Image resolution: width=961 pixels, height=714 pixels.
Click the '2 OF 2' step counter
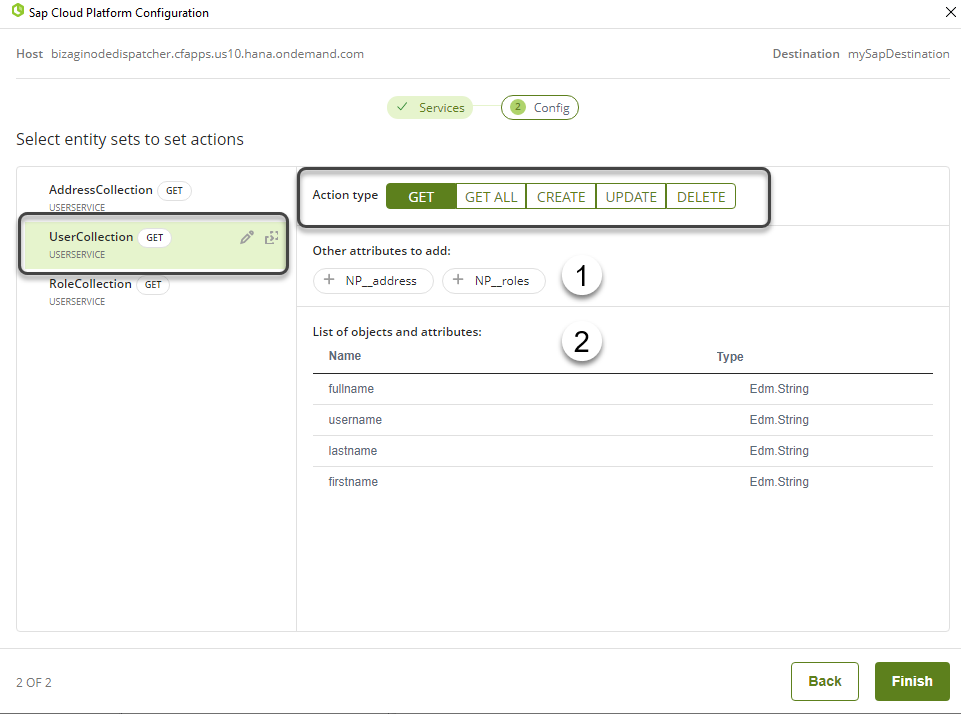pyautogui.click(x=34, y=682)
